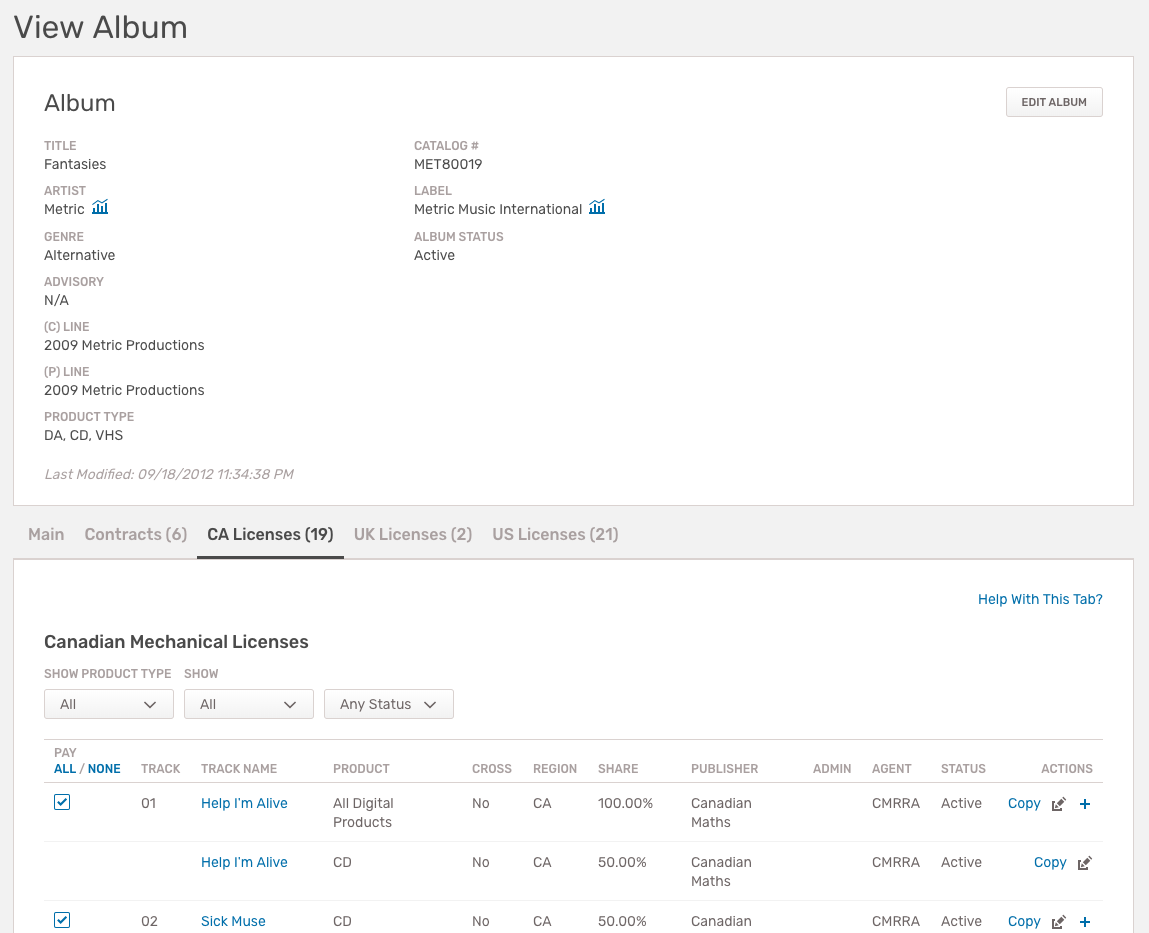Click plus icon on Sick Muse row
The width and height of the screenshot is (1149, 933).
tap(1085, 921)
